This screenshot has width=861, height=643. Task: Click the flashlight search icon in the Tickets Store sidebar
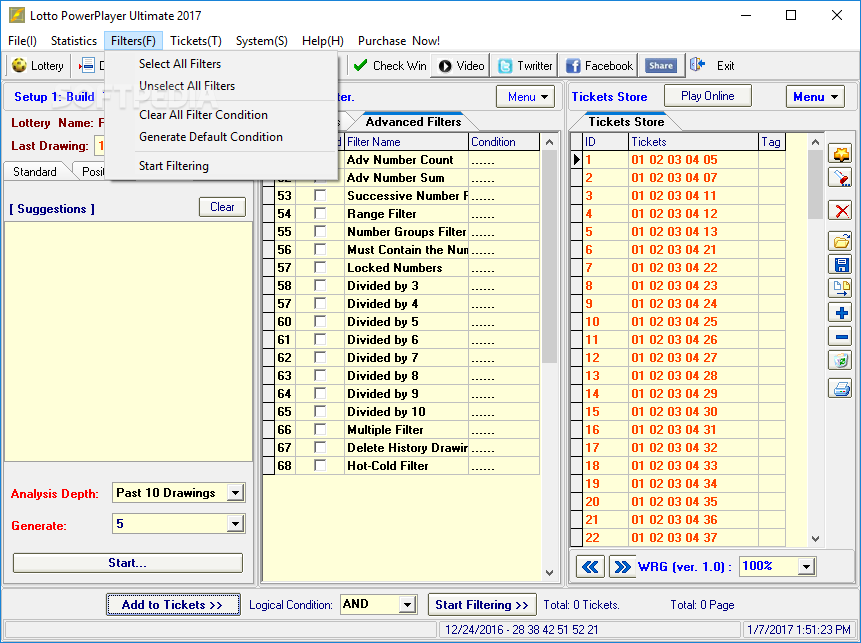pos(841,177)
